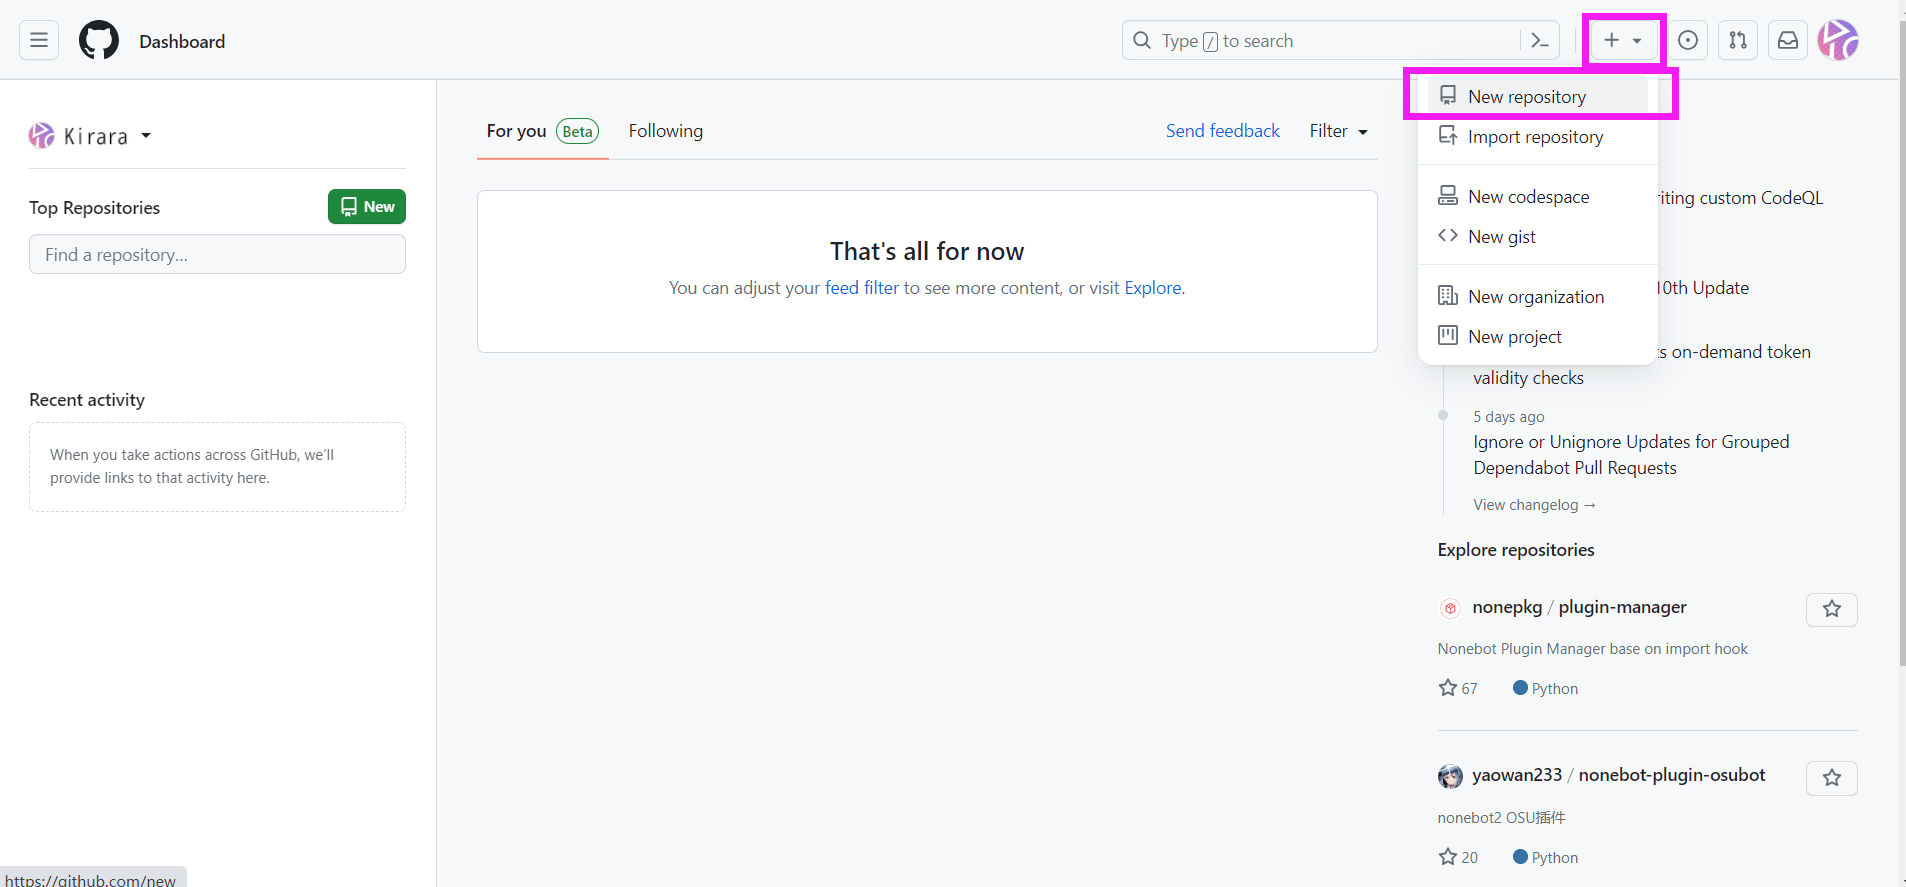Viewport: 1906px width, 887px height.
Task: Star the nonepkg/plugin-manager repository
Action: 1832,609
